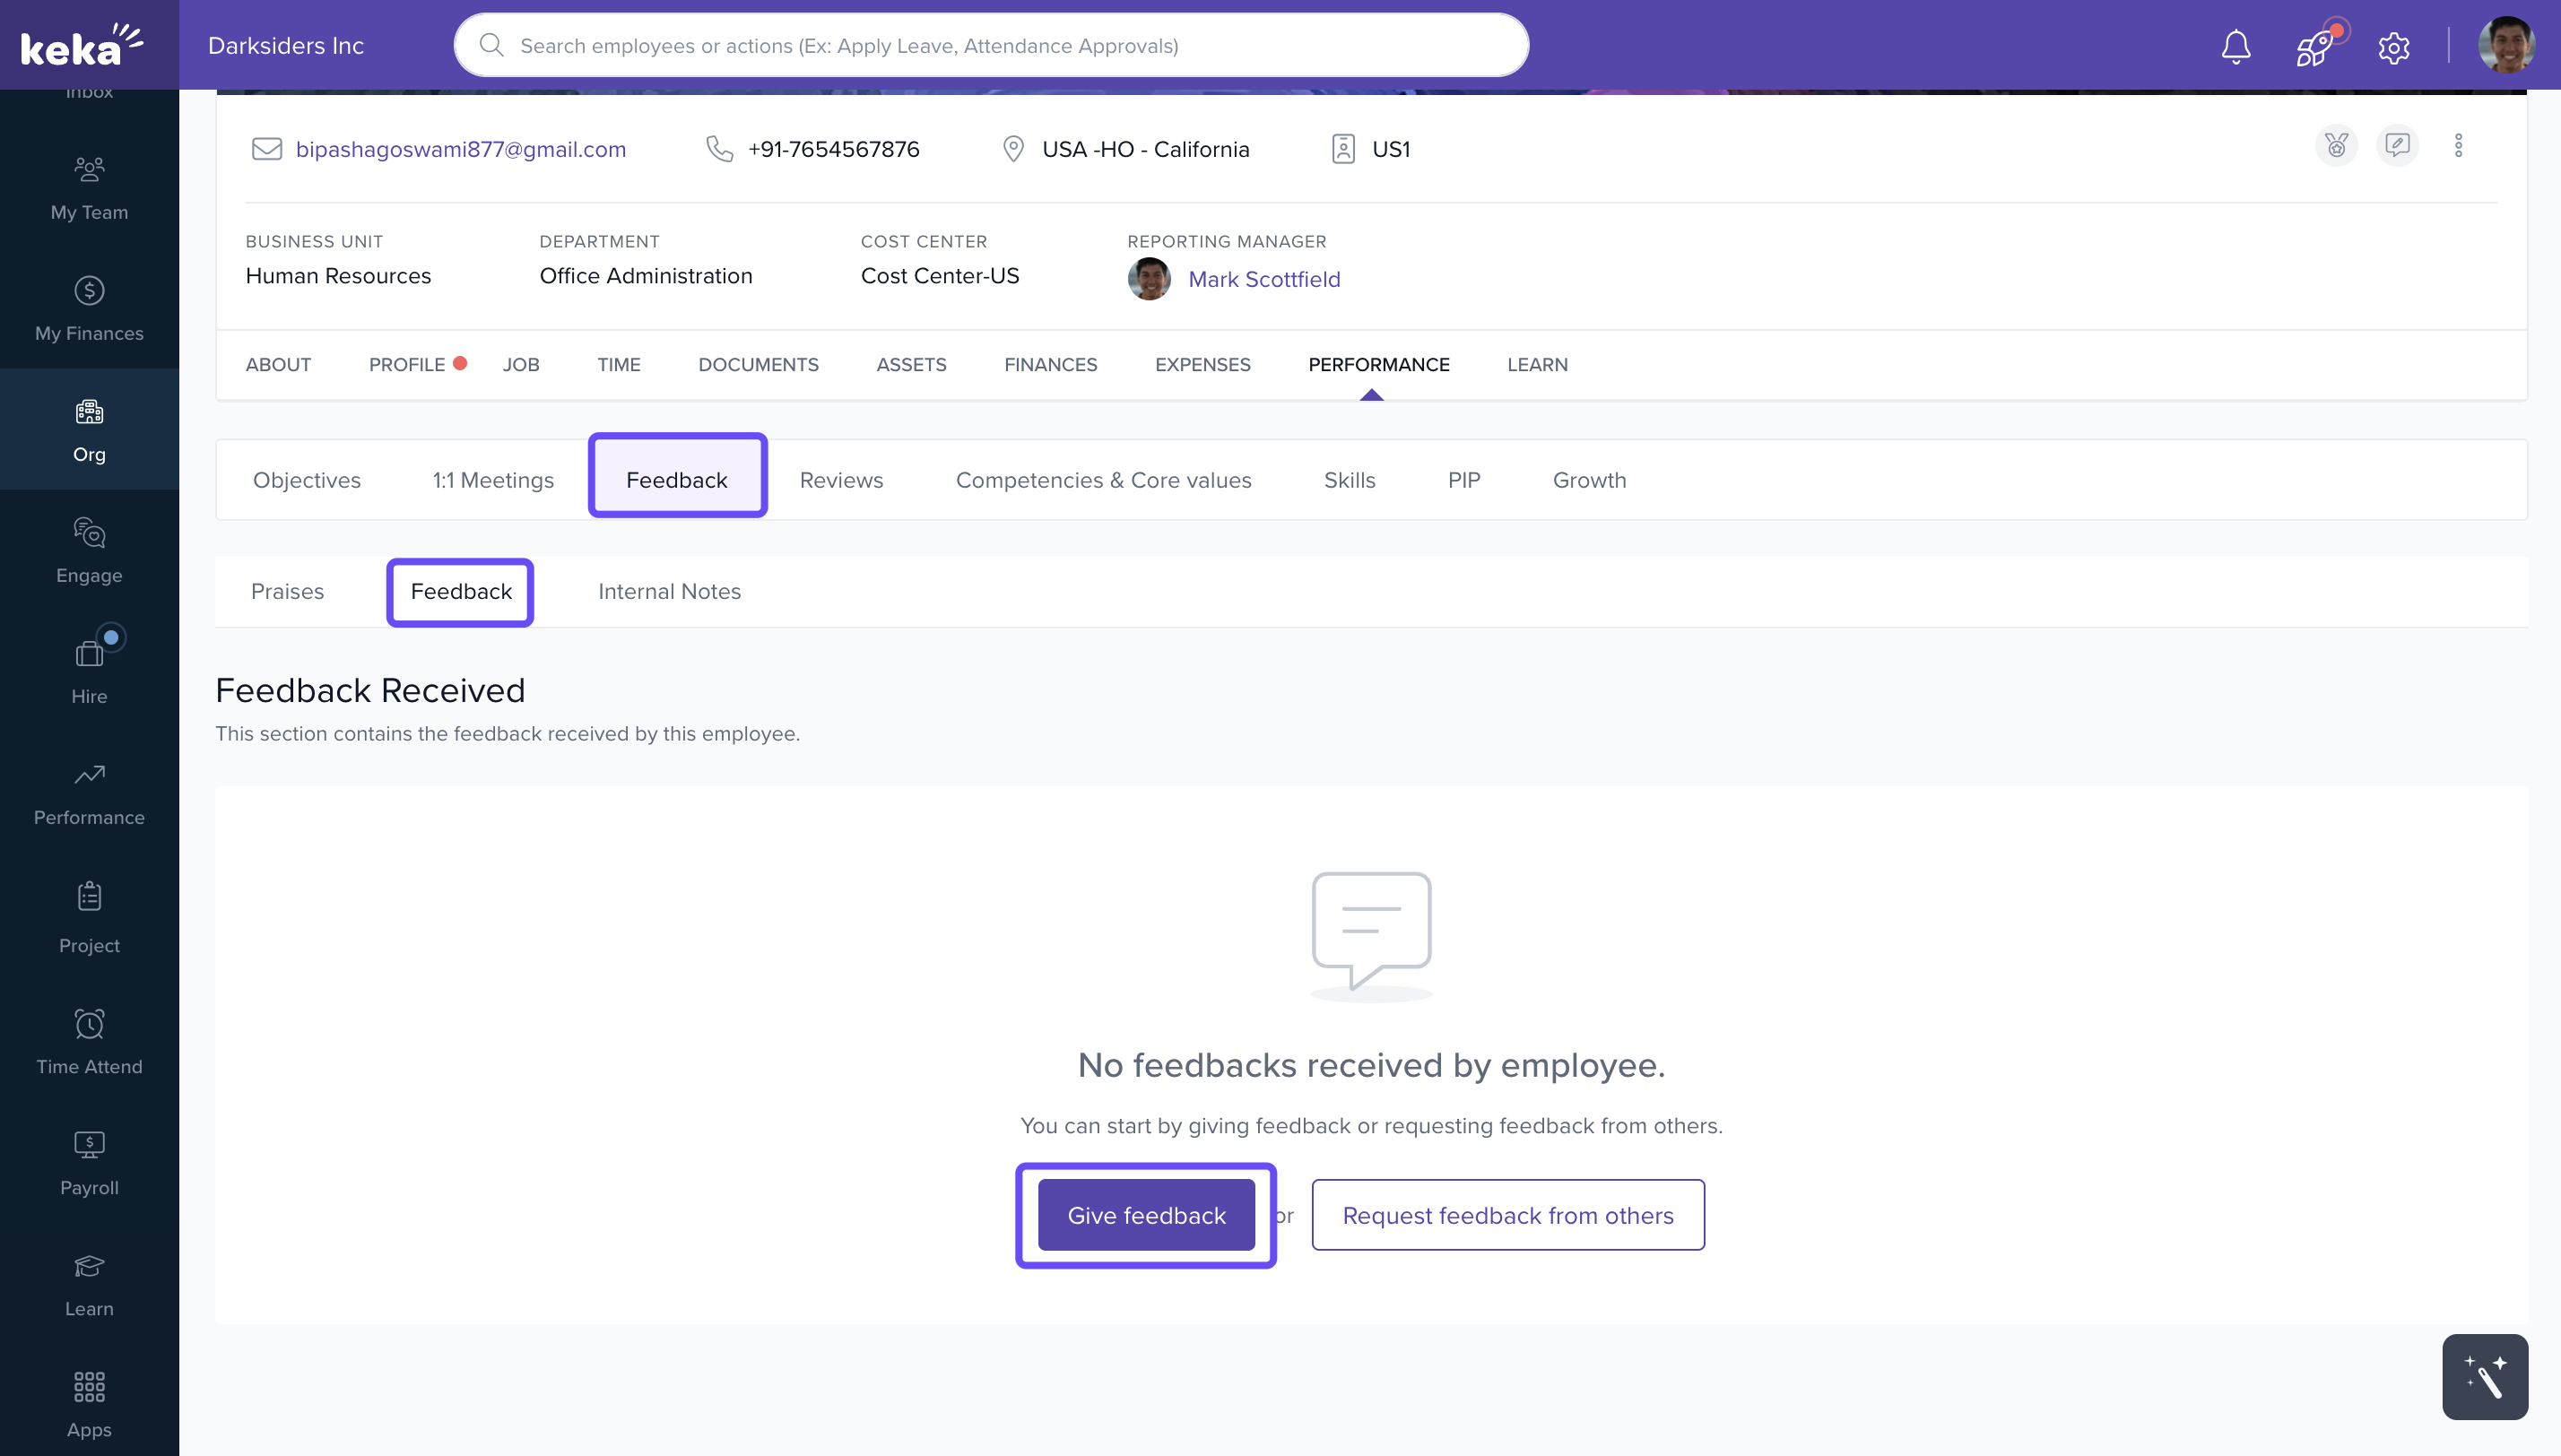Open Apps grid in sidebar
Screen dimensions: 2561x1456
point(89,1404)
